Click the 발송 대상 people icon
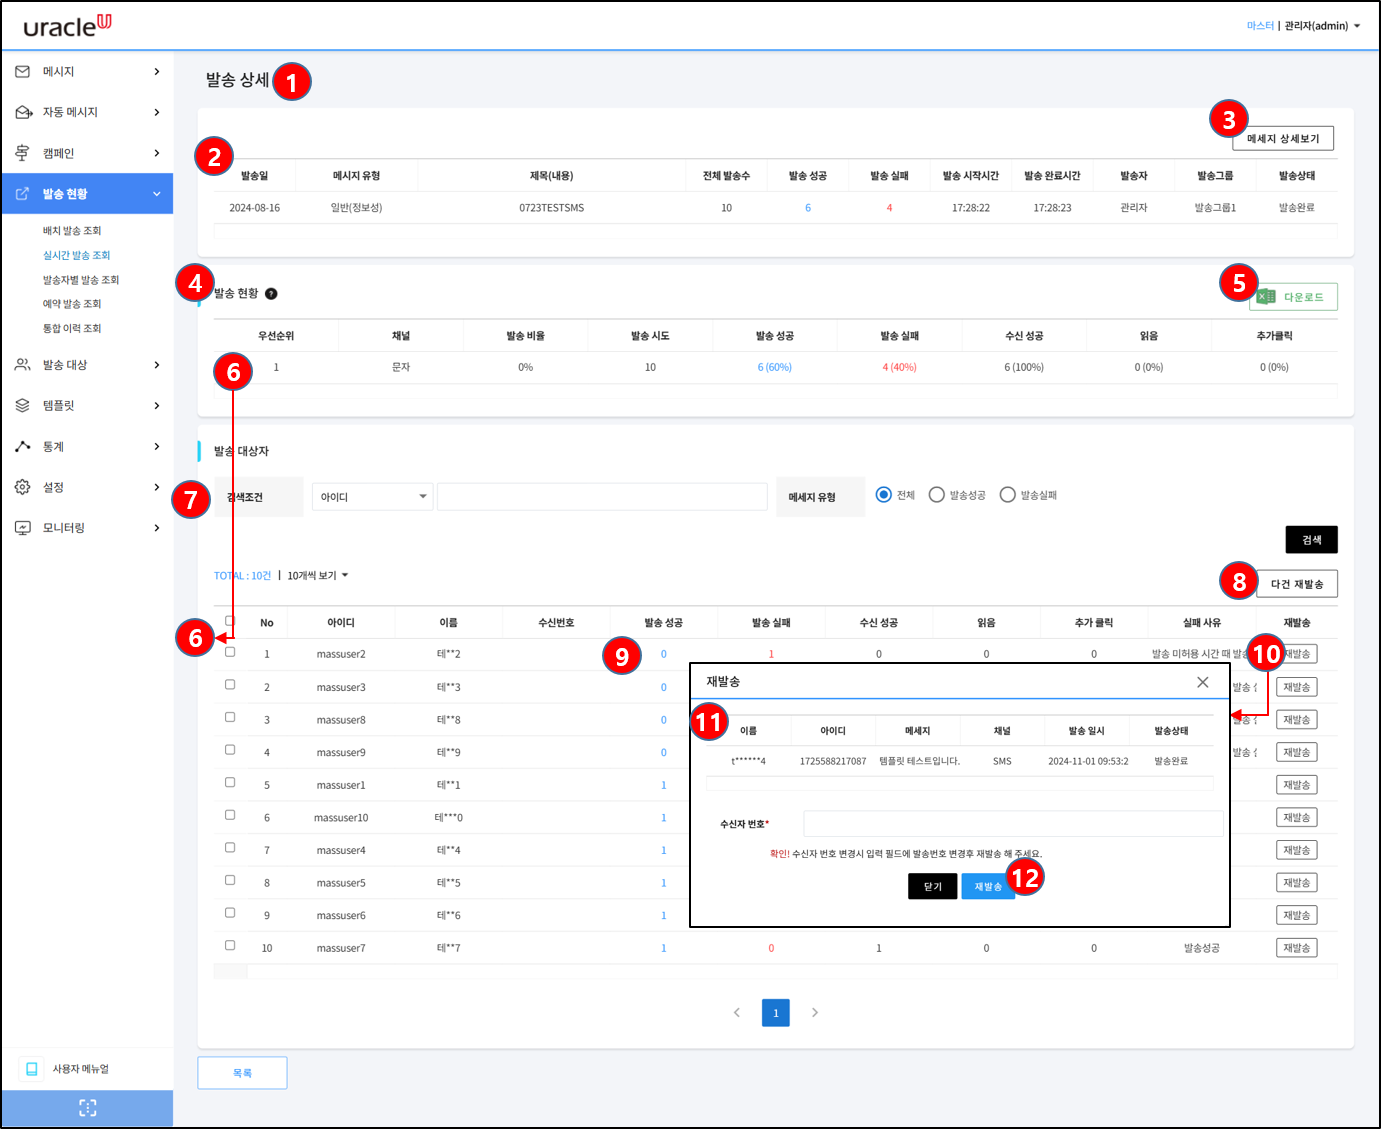The width and height of the screenshot is (1381, 1129). coord(23,365)
